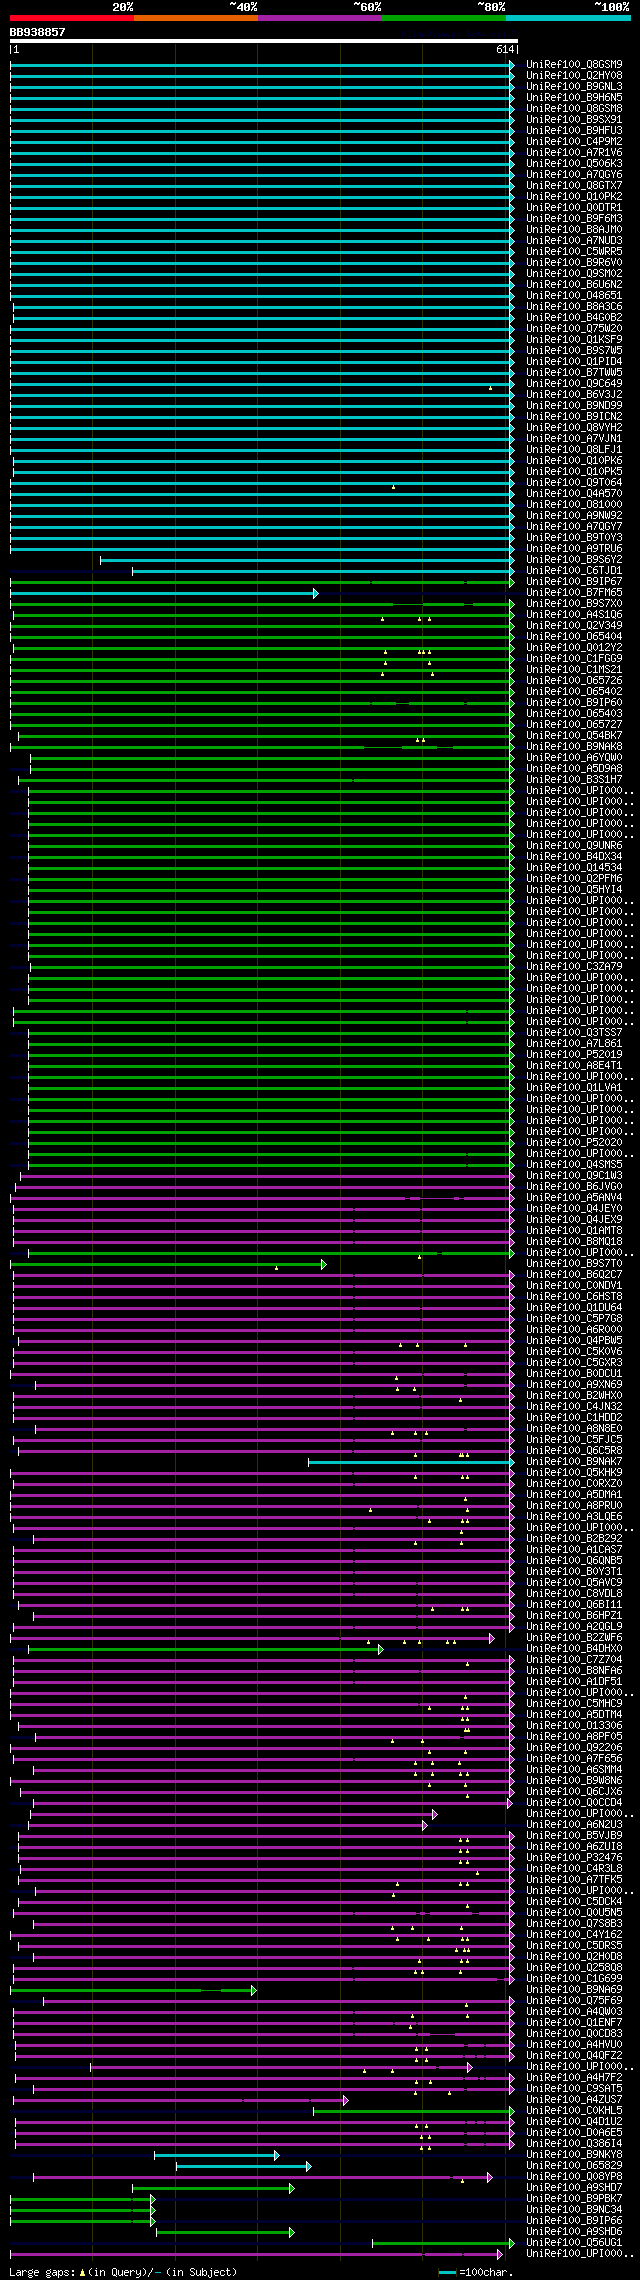Select UniRef100_B3S1H7 label
The width and height of the screenshot is (640, 2280).
pyautogui.click(x=574, y=780)
